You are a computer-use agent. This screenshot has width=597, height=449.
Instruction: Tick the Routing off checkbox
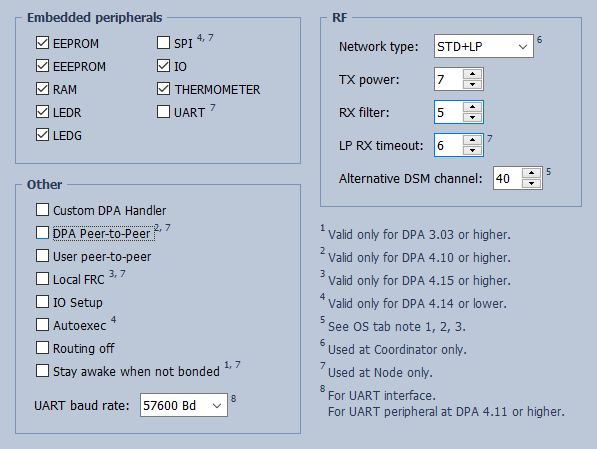coord(42,348)
